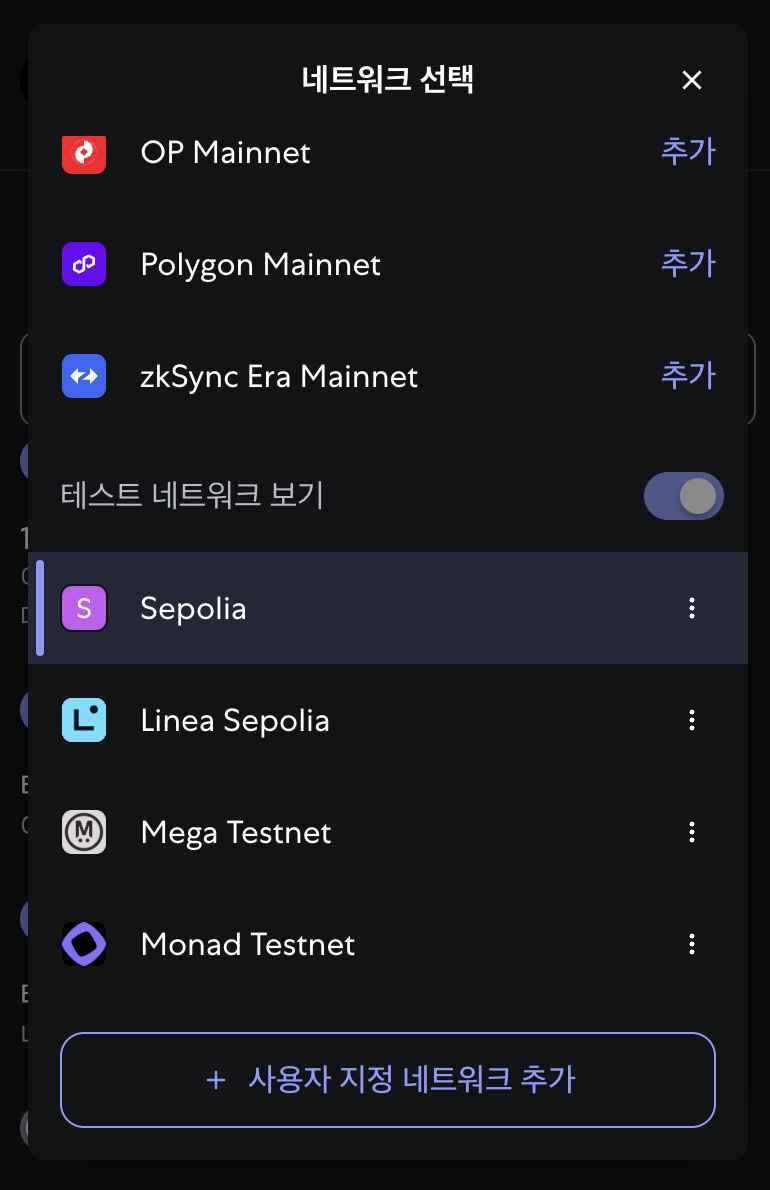
Task: Click 추가 next to zkSync Era Mainnet
Action: [x=688, y=376]
